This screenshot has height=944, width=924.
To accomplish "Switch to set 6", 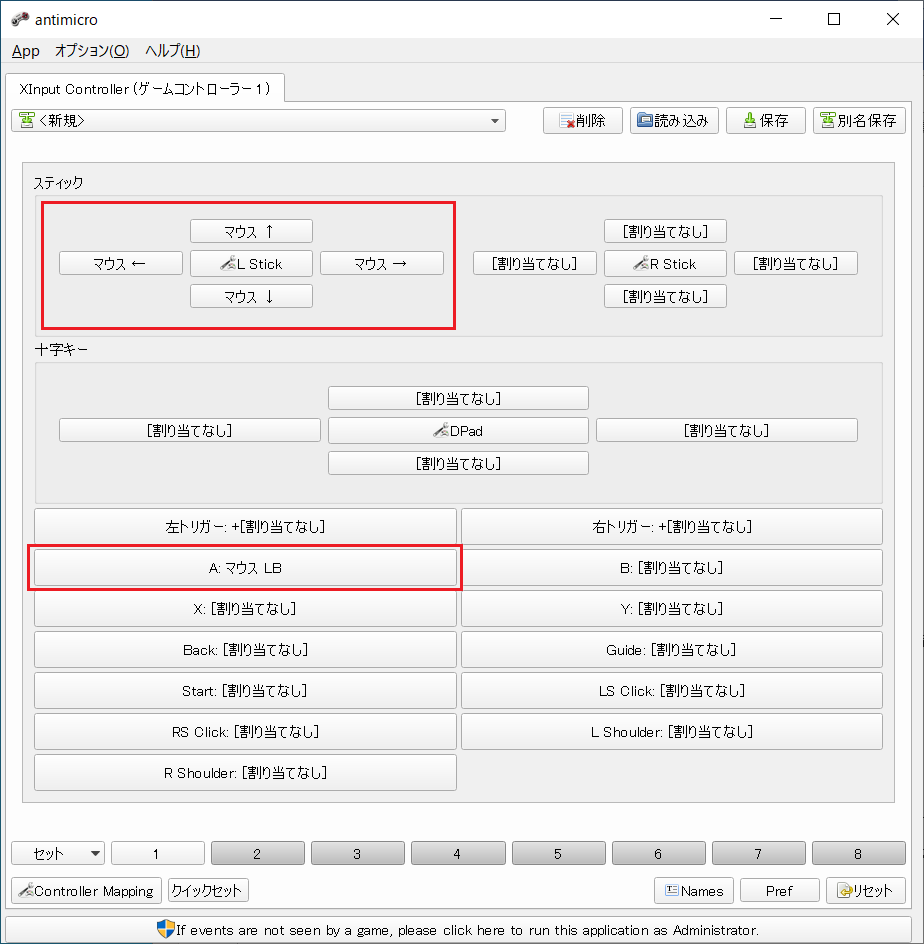I will point(659,853).
